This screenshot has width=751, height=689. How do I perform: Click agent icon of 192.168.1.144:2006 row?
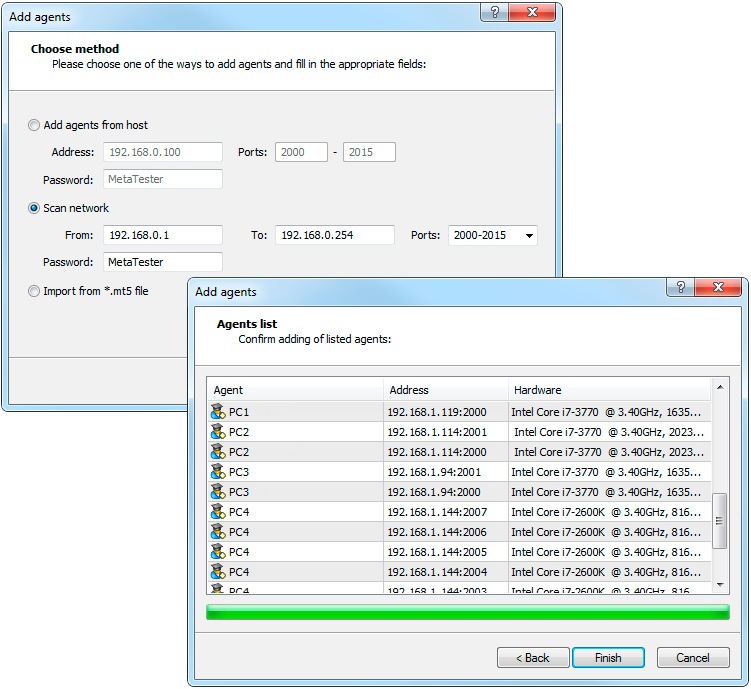click(218, 532)
